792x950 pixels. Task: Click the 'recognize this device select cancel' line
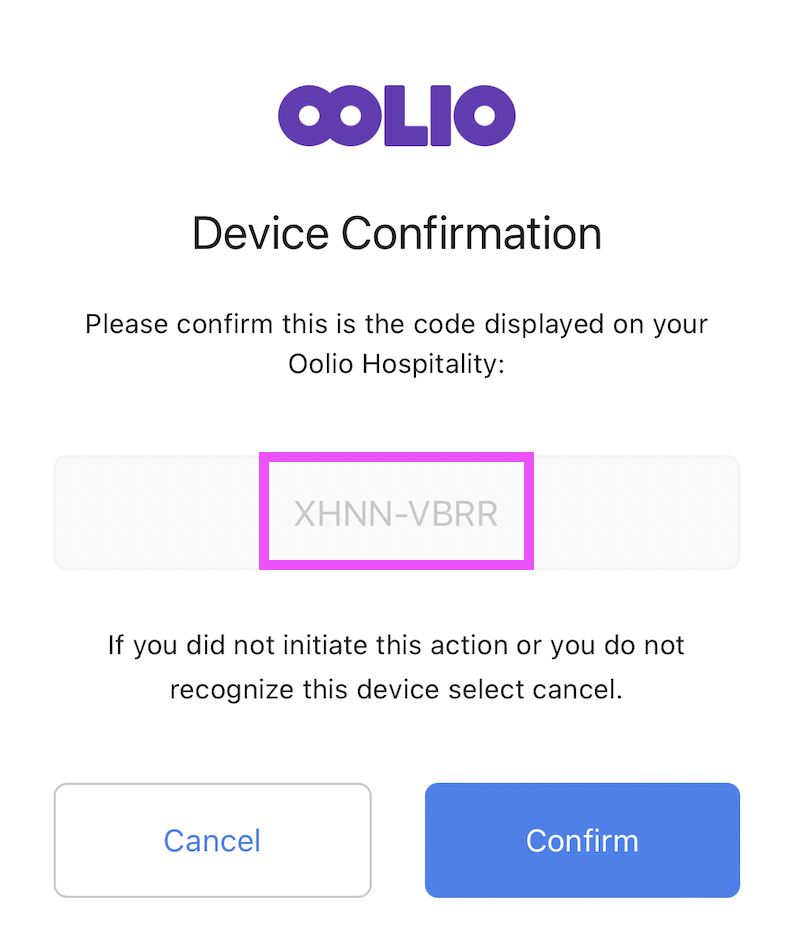[x=396, y=689]
